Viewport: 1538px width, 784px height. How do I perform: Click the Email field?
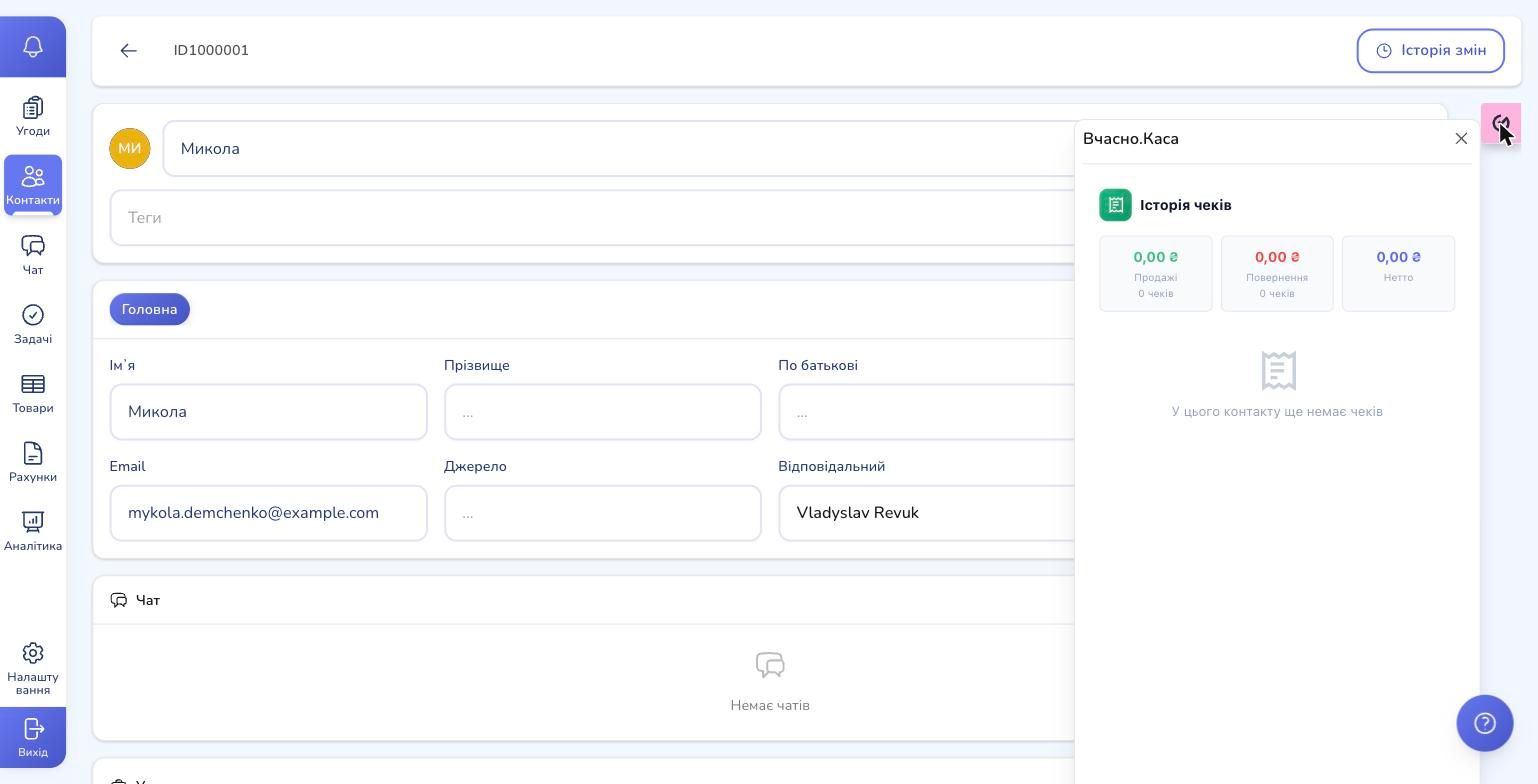[268, 513]
